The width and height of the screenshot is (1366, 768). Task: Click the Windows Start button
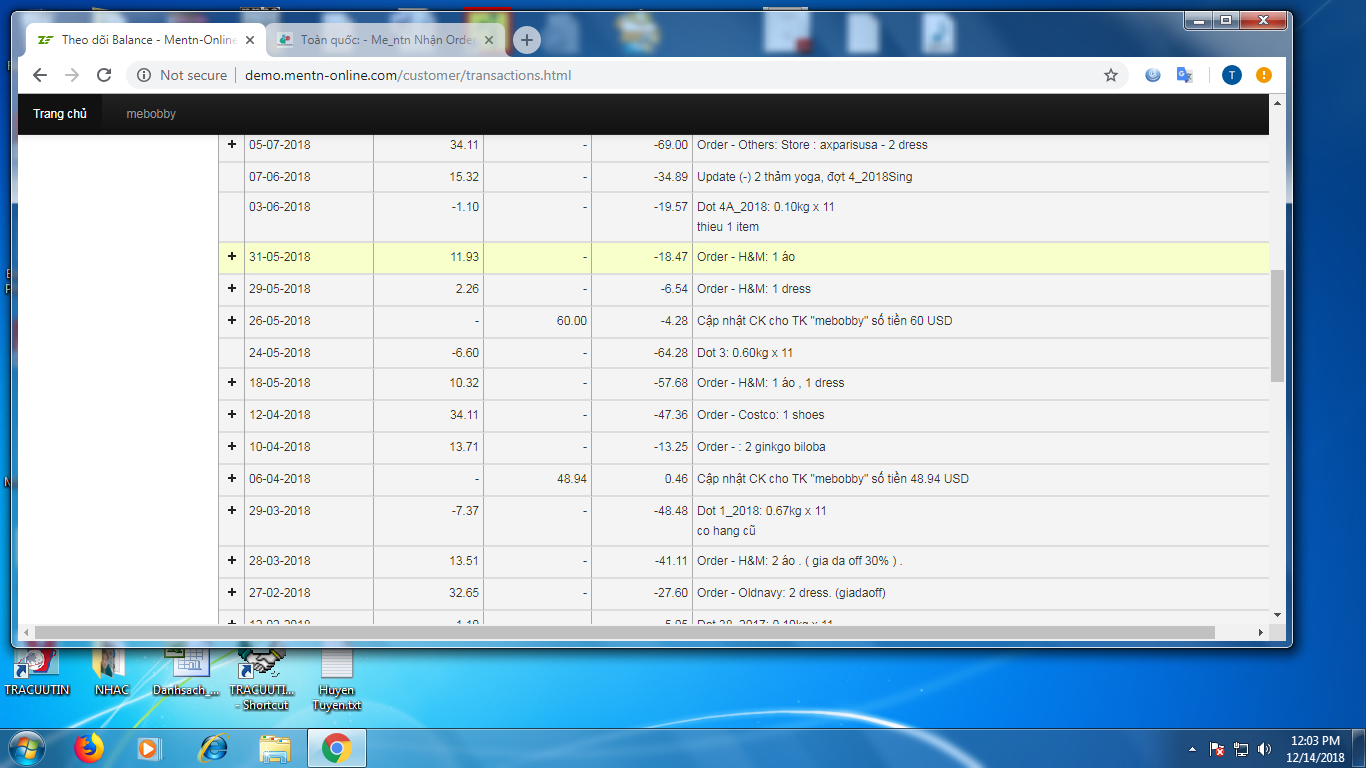(26, 748)
